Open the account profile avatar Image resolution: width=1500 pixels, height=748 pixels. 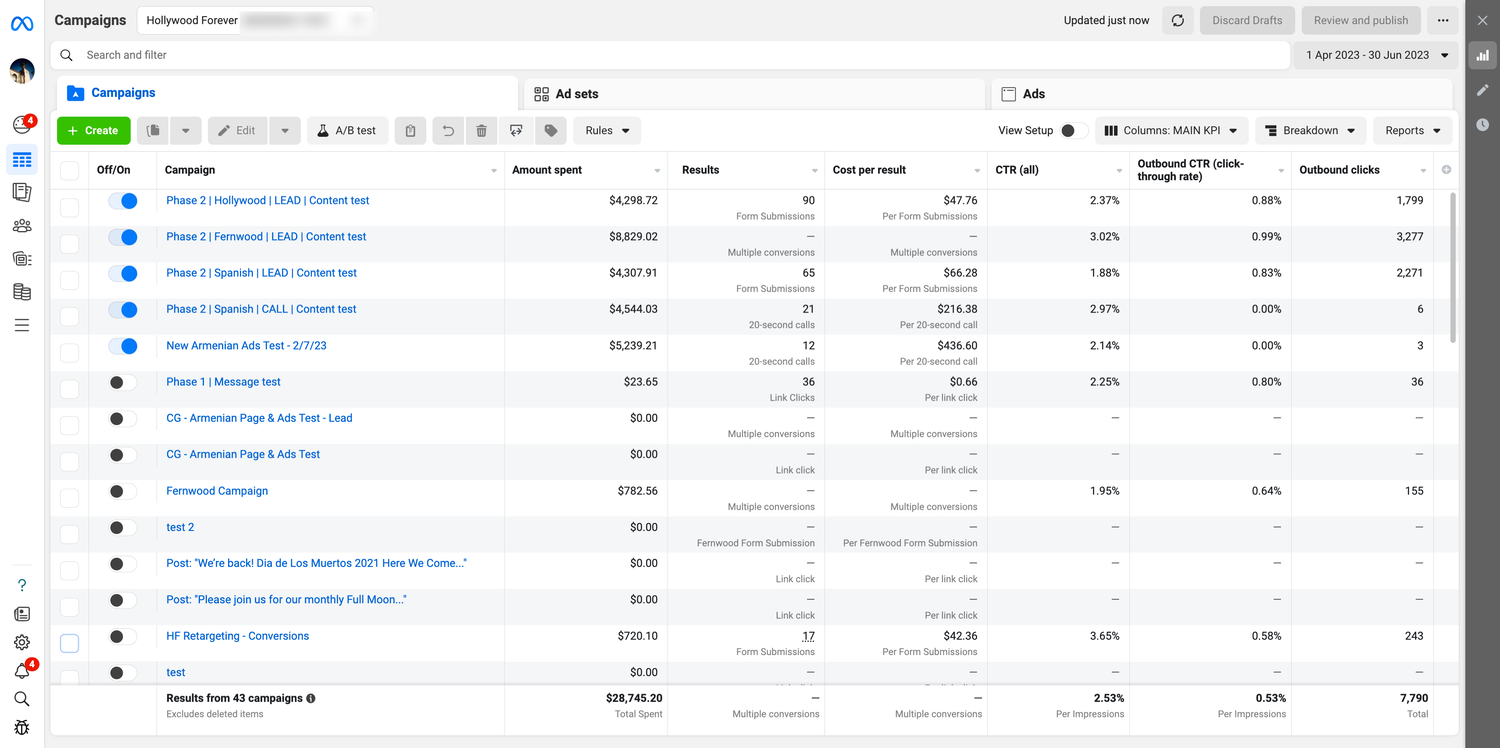(x=22, y=71)
